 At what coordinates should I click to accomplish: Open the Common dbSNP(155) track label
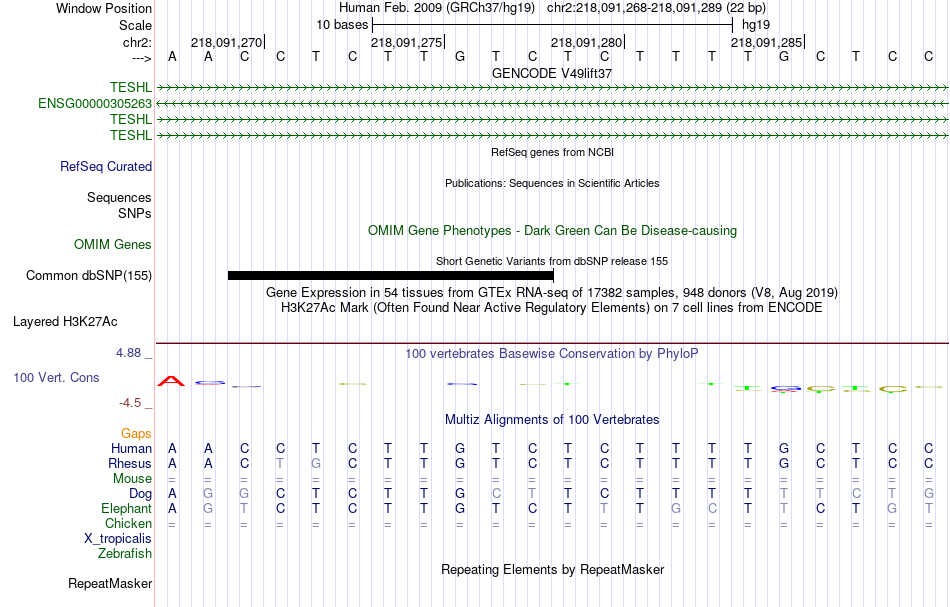[89, 276]
